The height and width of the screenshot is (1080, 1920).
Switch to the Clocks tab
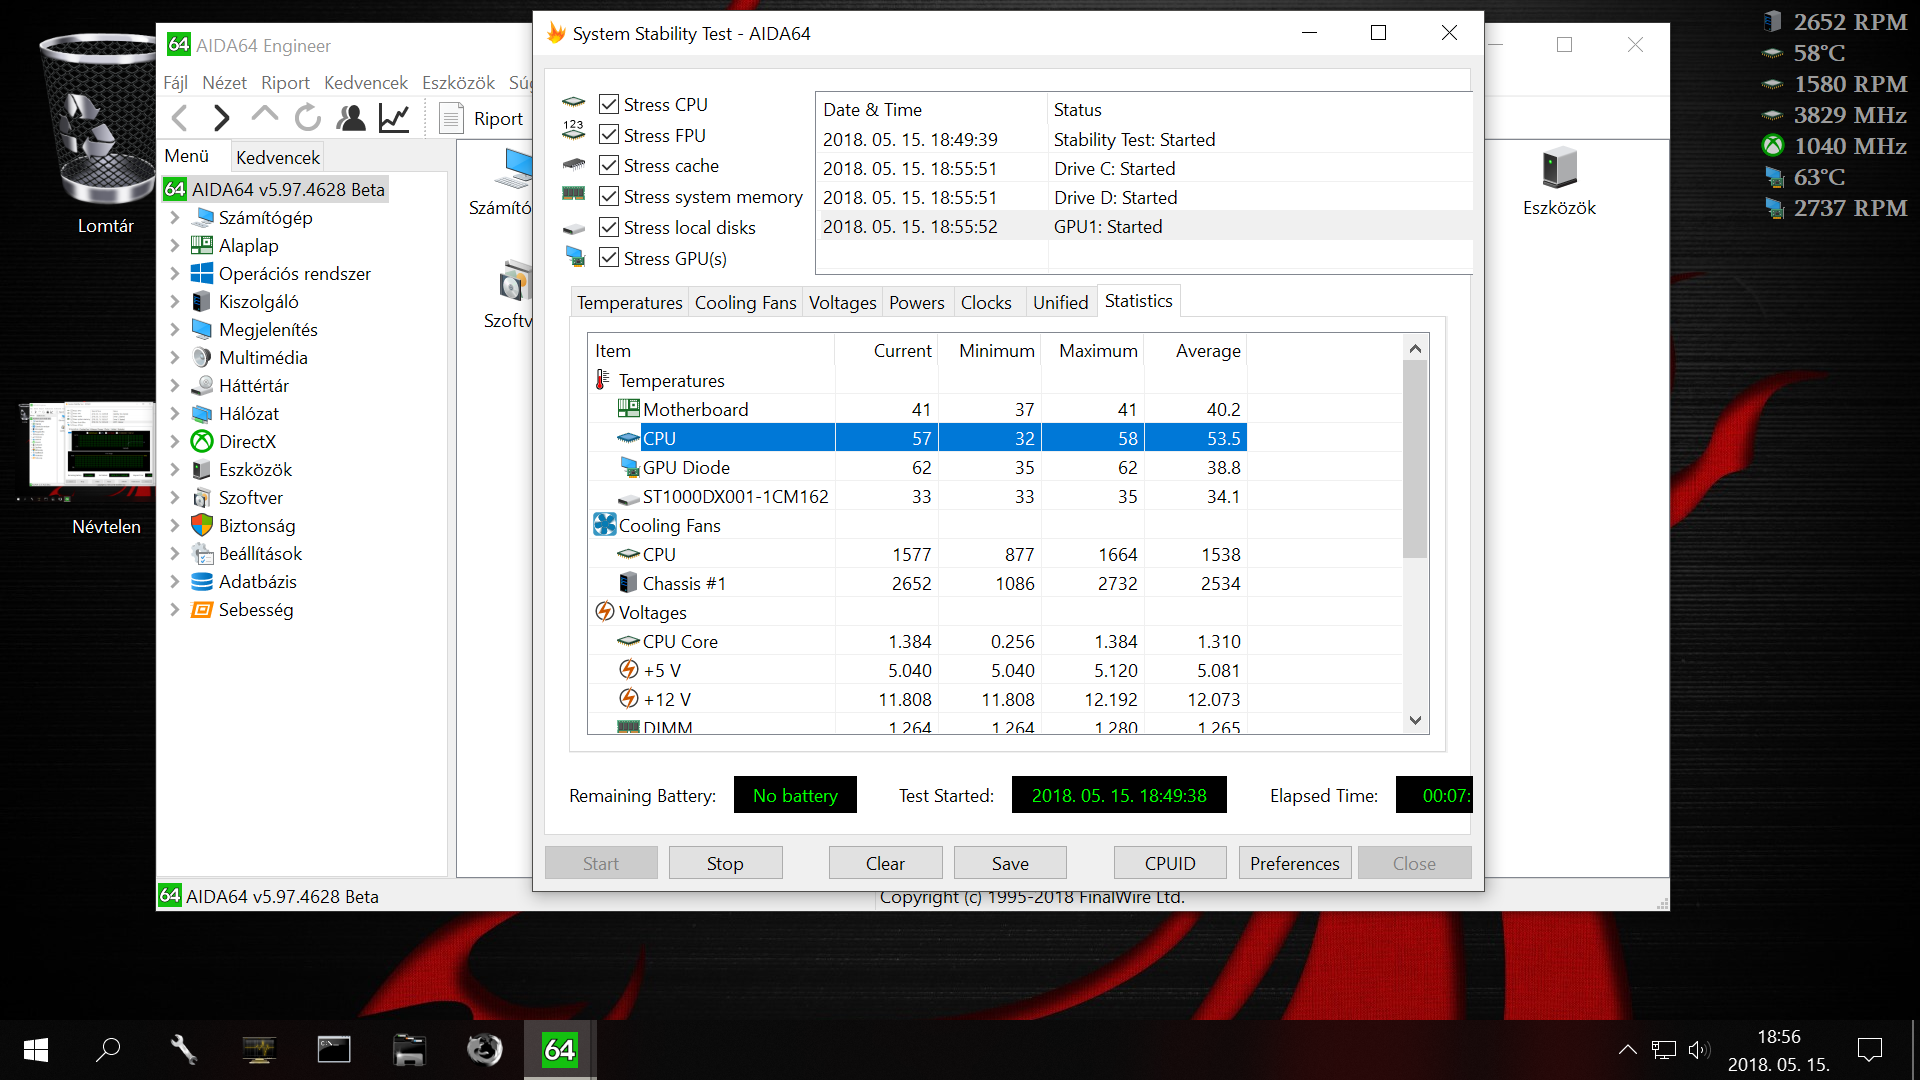tap(986, 302)
